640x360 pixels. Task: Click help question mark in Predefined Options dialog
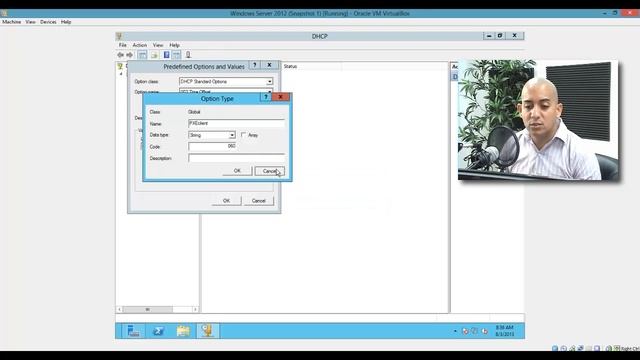(x=255, y=65)
